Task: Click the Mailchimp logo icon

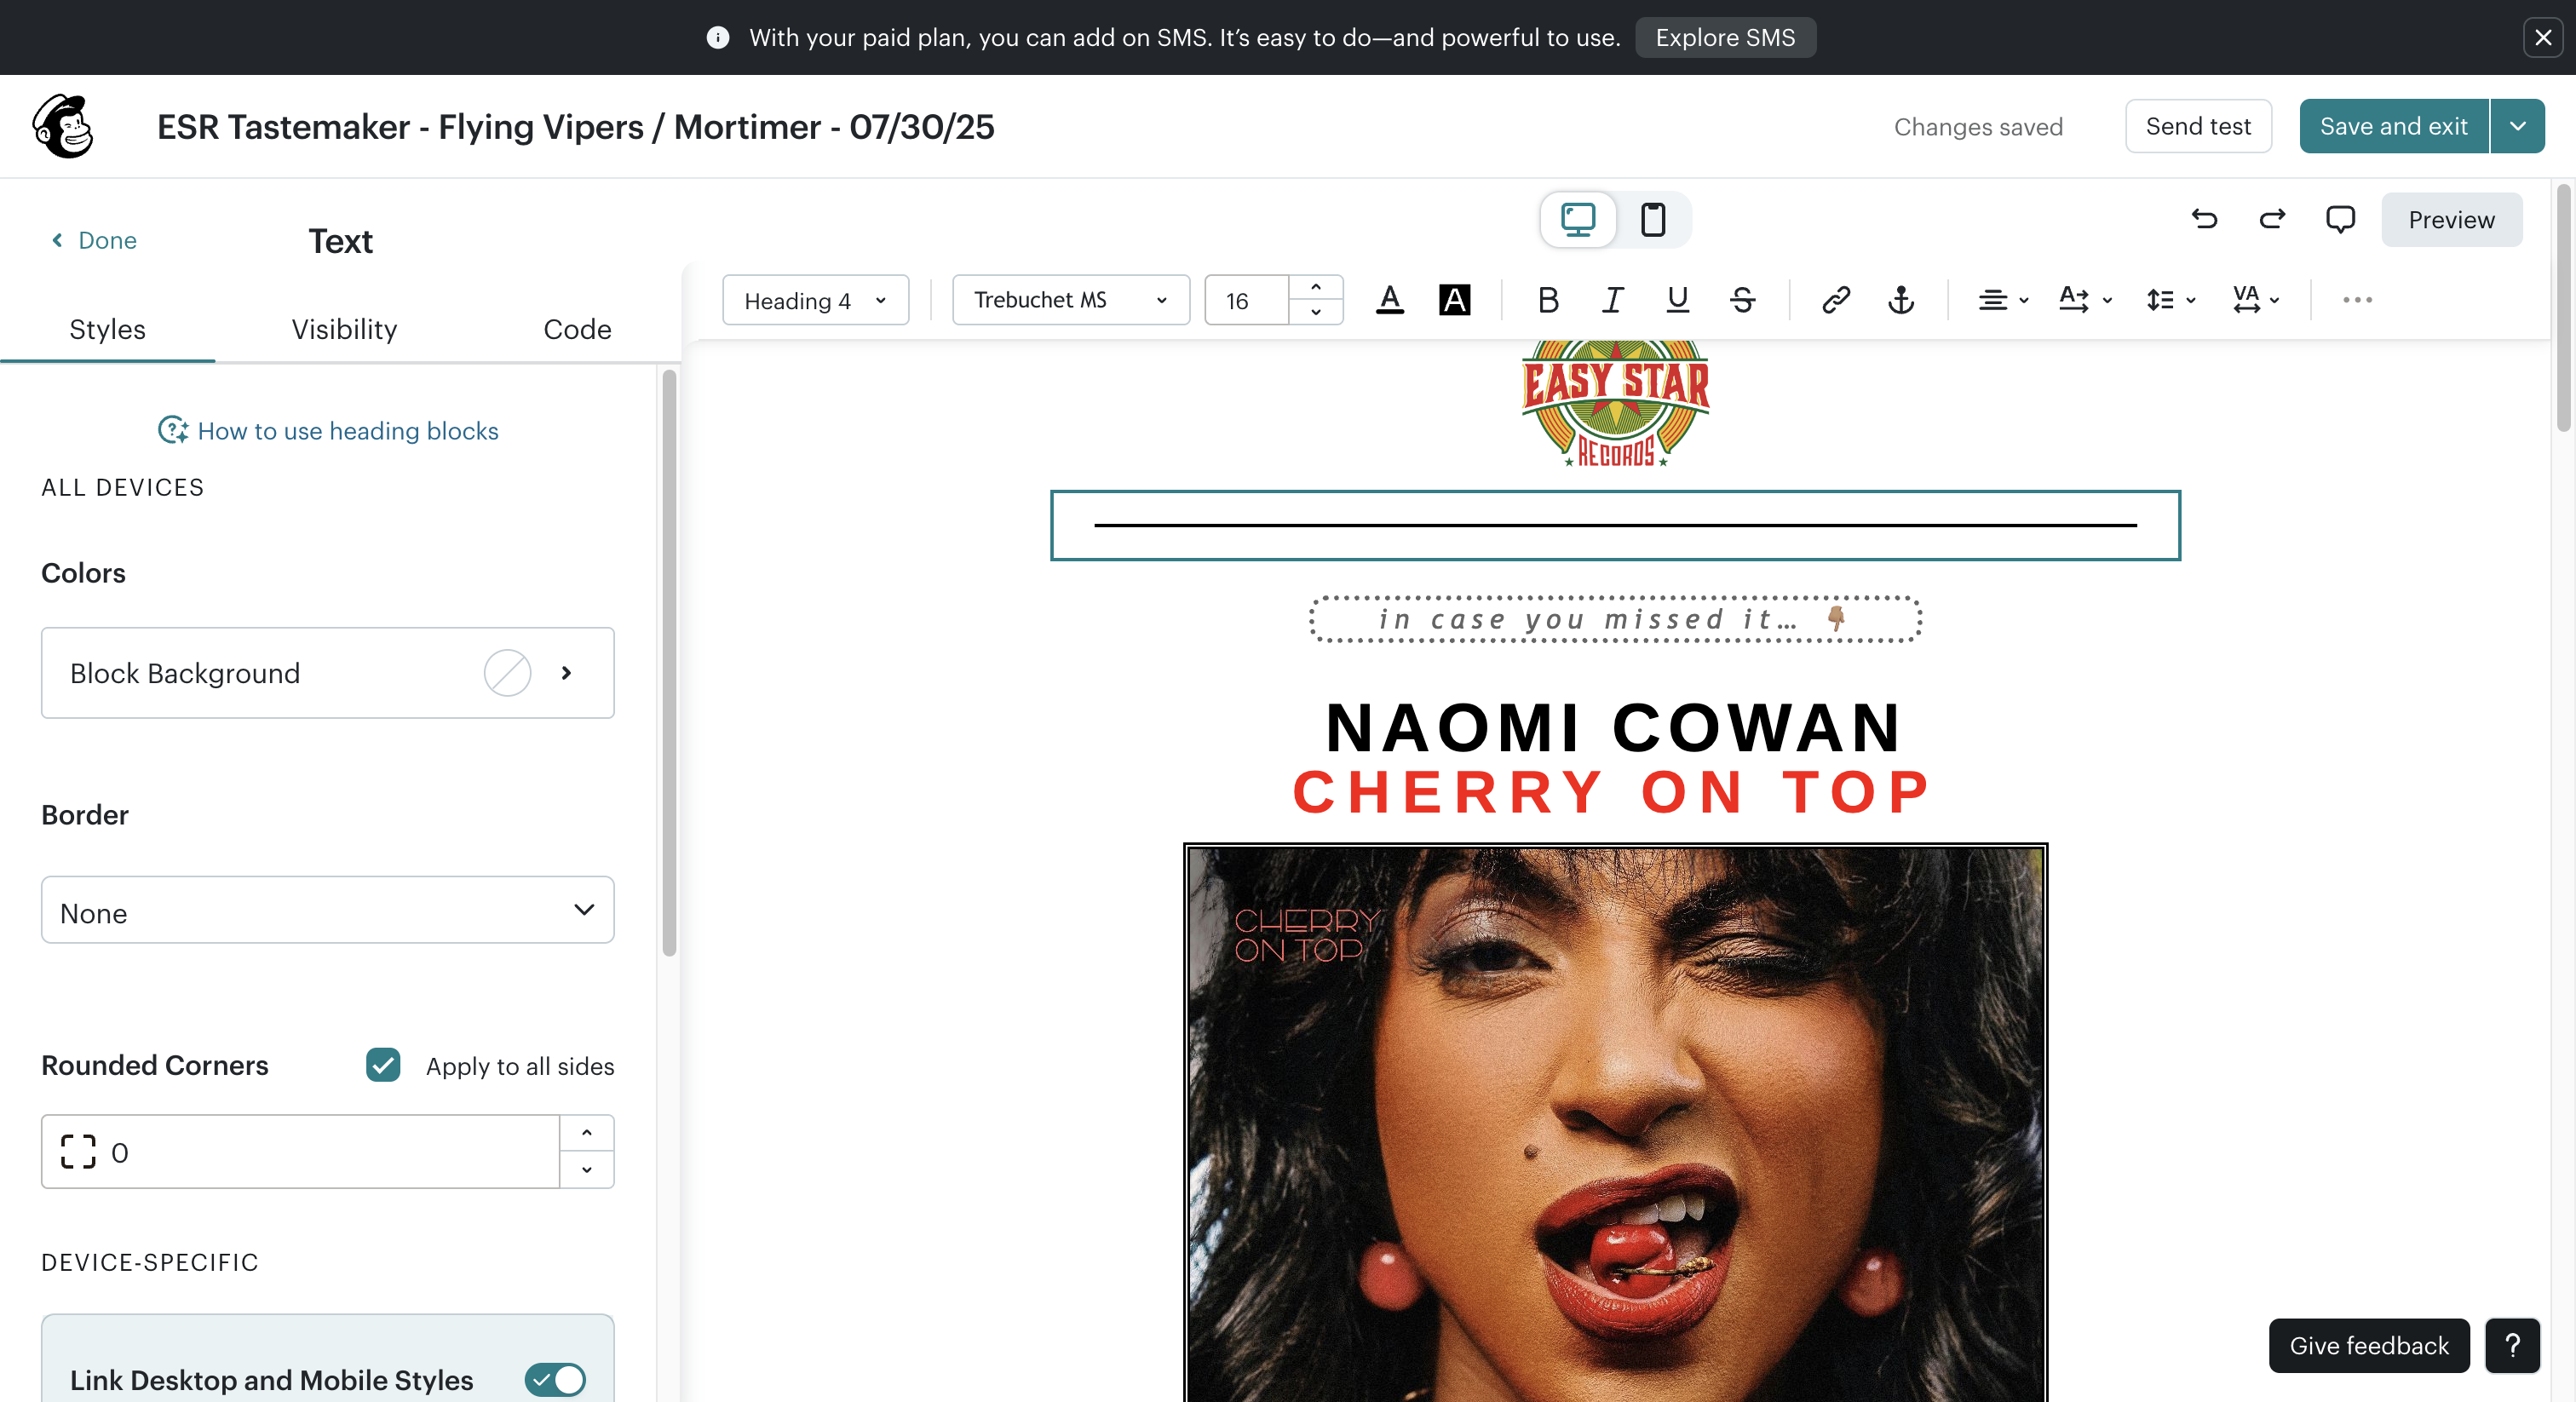Action: tap(63, 126)
